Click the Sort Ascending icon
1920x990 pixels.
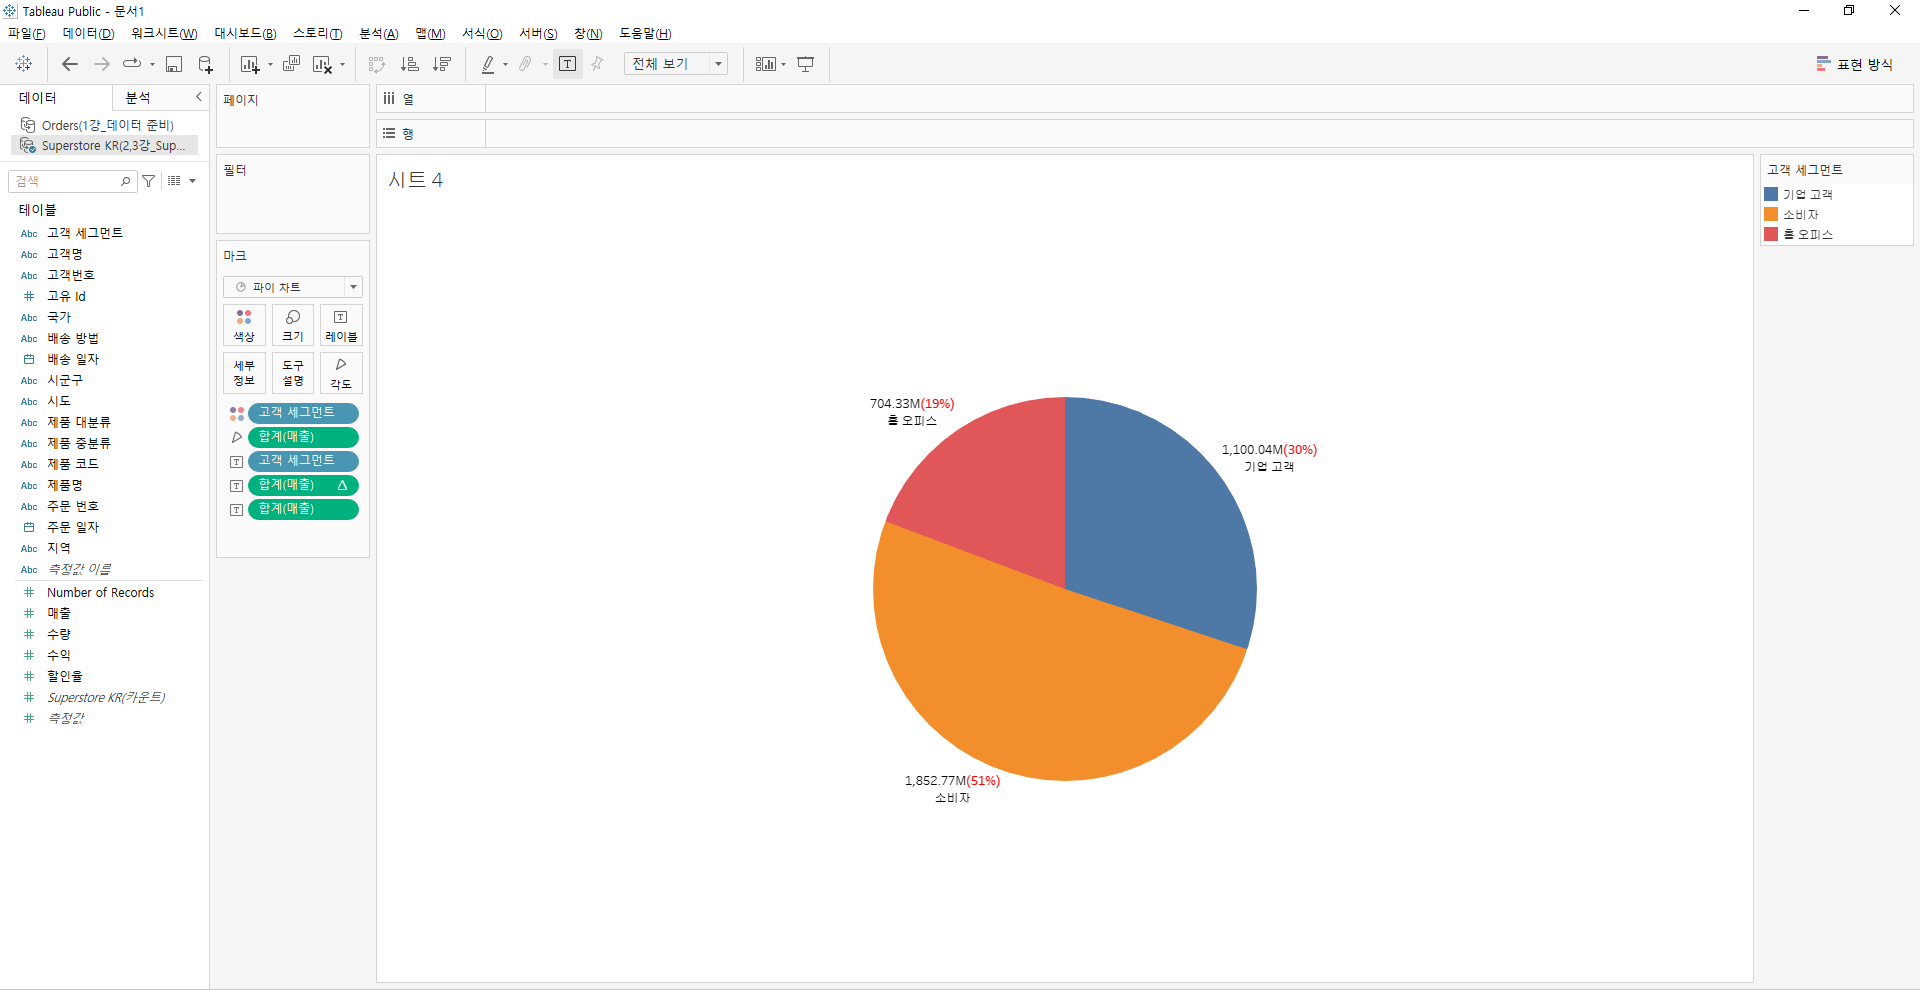(410, 64)
